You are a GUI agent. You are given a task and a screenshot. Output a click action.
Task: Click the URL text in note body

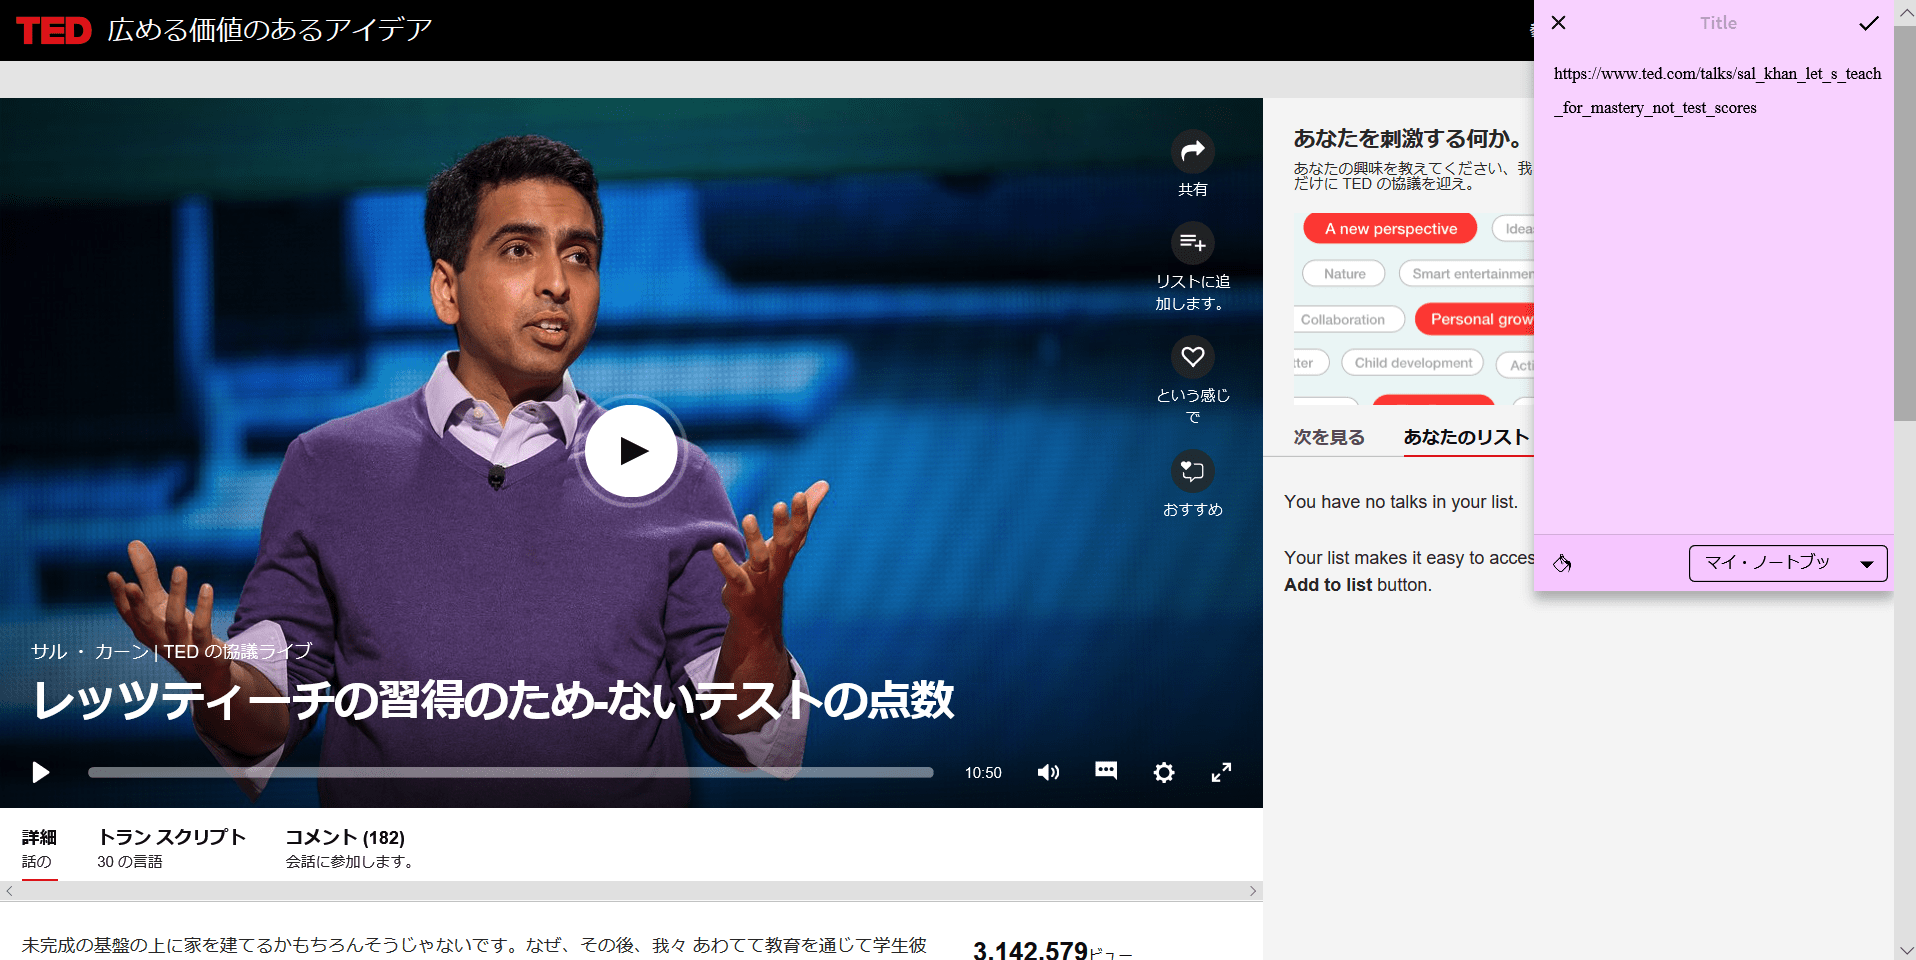1717,91
